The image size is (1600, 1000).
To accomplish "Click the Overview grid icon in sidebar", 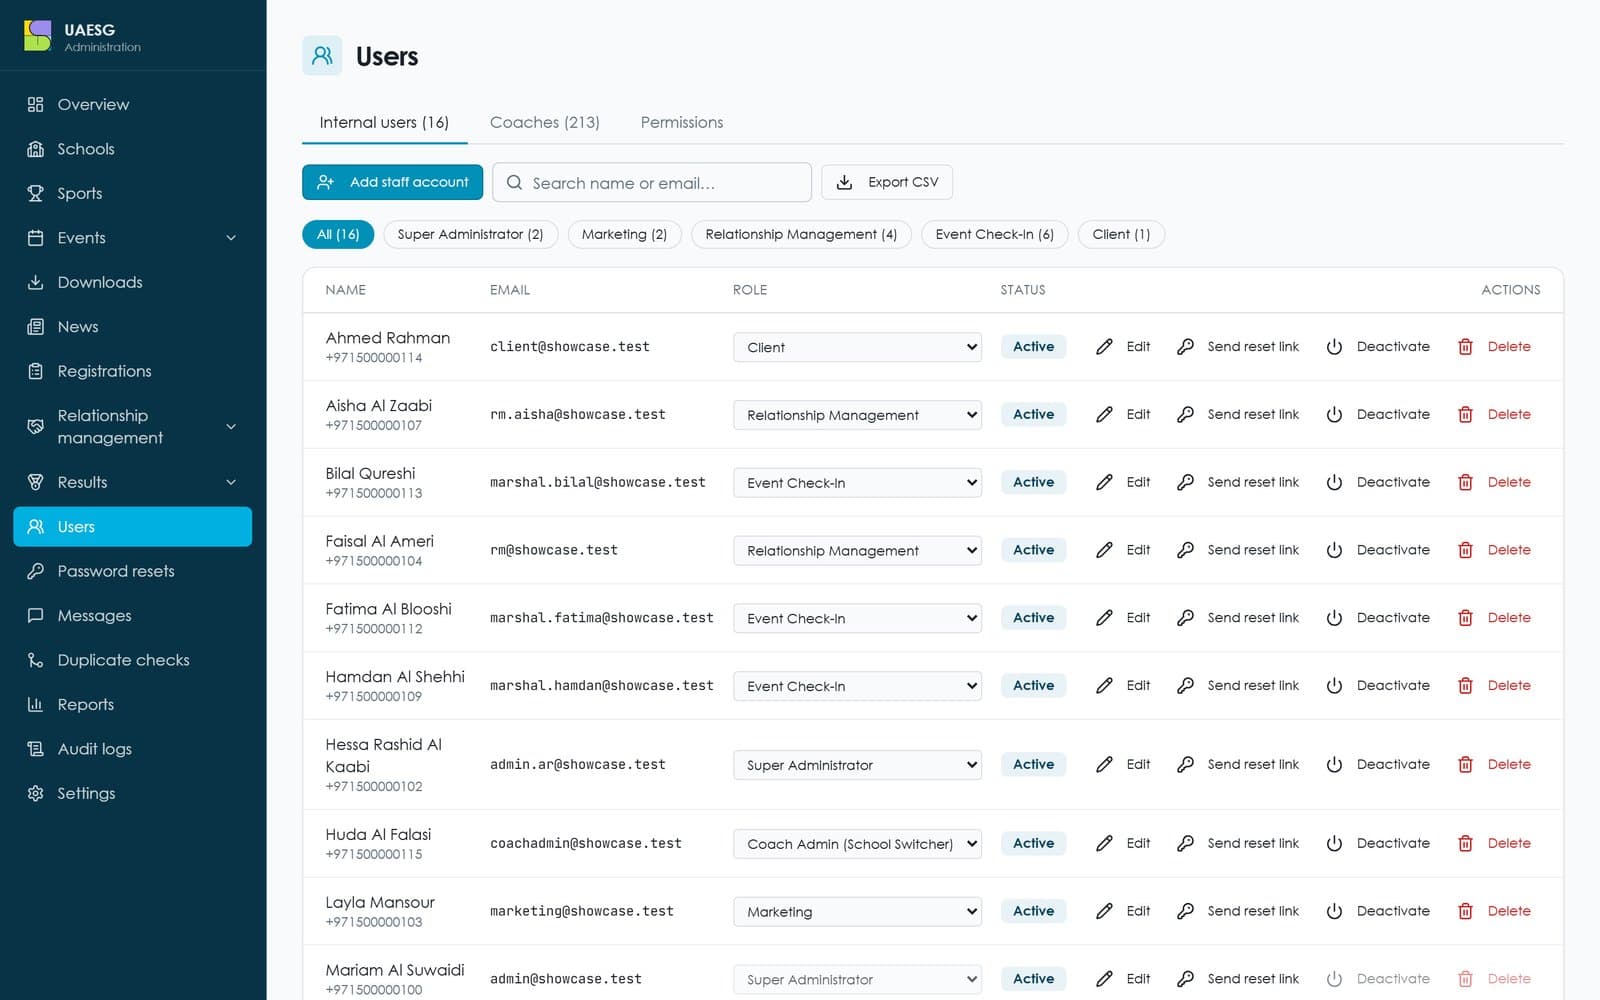I will click(36, 104).
